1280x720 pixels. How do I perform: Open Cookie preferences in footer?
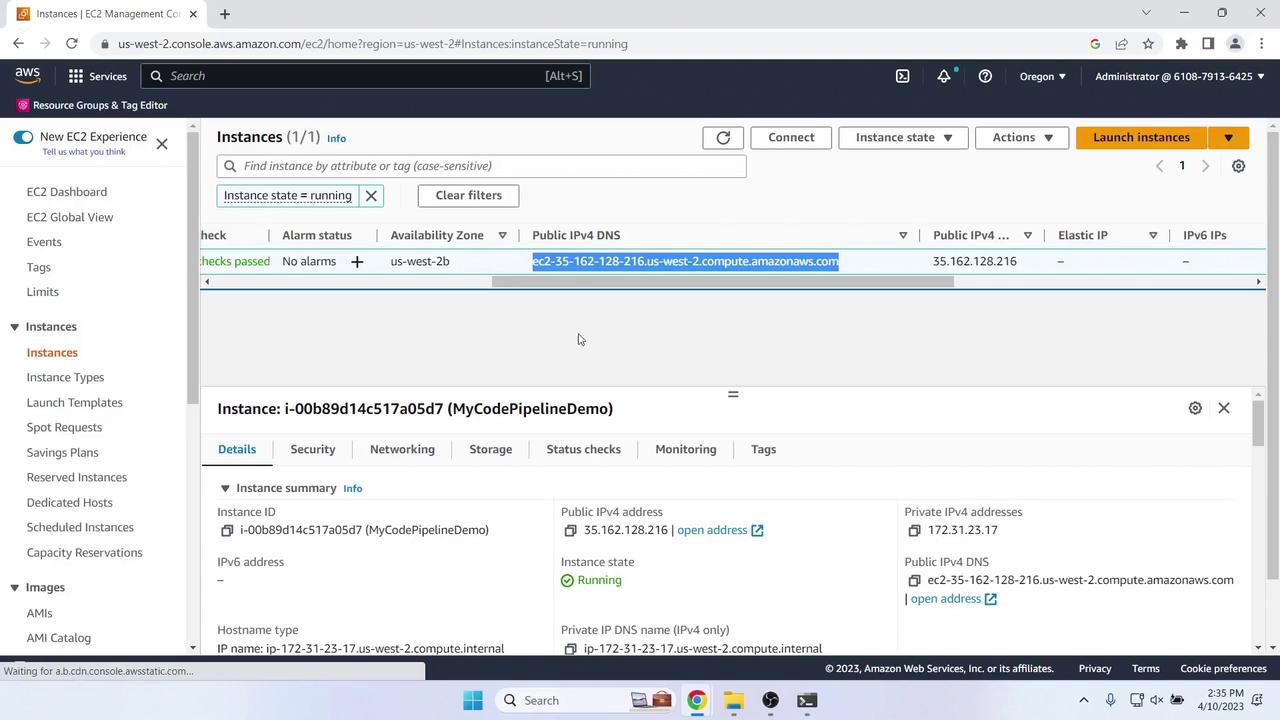[x=1223, y=669]
